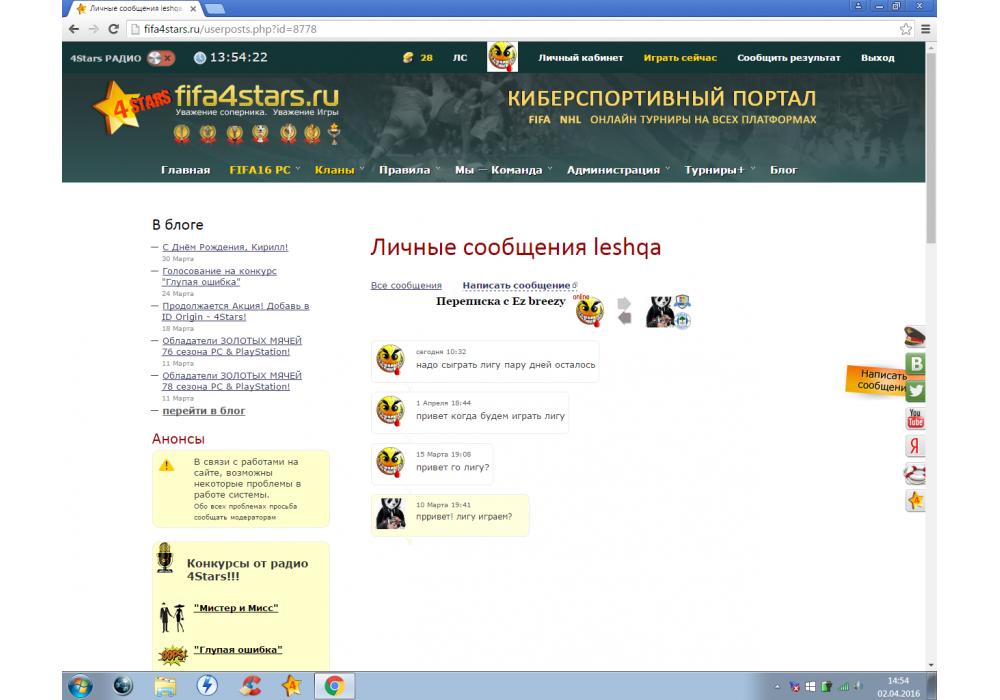Viewport: 1000px width, 700px height.
Task: Click the YouTube icon in side panel
Action: 914,419
